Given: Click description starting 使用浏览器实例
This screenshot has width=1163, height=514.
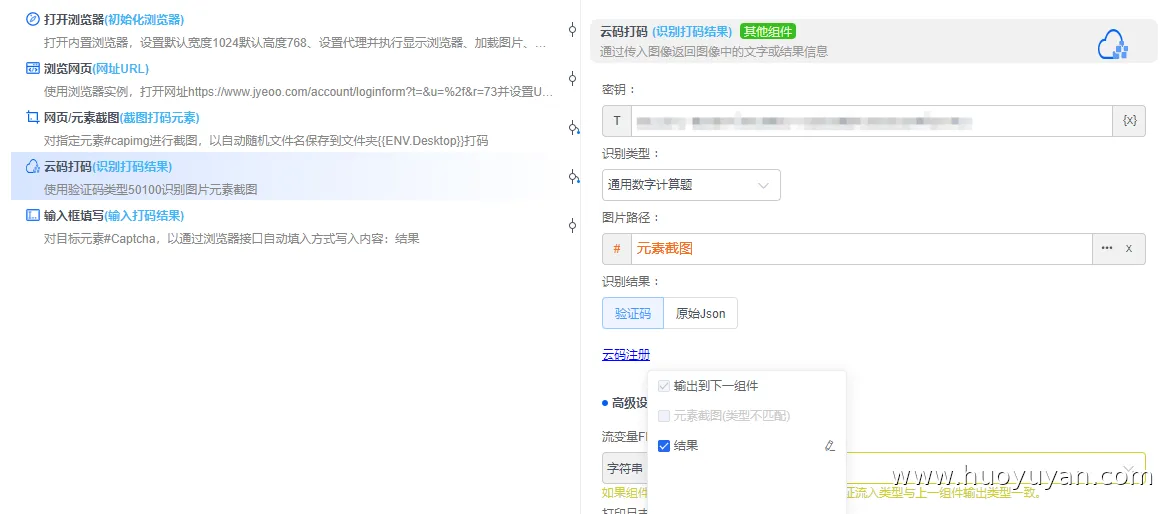Looking at the screenshot, I should point(298,92).
